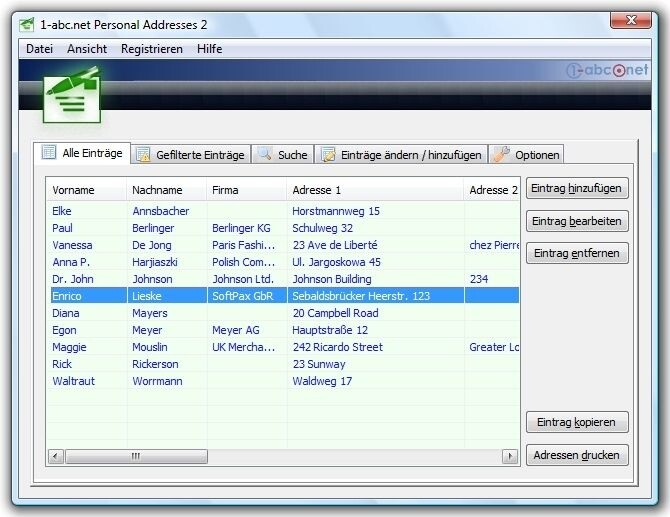Select the Annsbacher last name cell
The height and width of the screenshot is (517, 670).
pos(161,211)
